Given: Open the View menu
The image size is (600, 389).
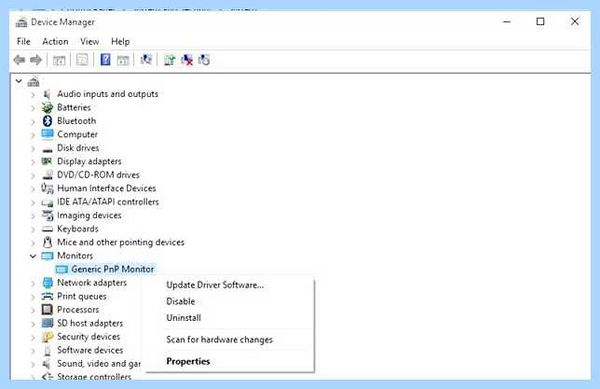Looking at the screenshot, I should [x=90, y=41].
